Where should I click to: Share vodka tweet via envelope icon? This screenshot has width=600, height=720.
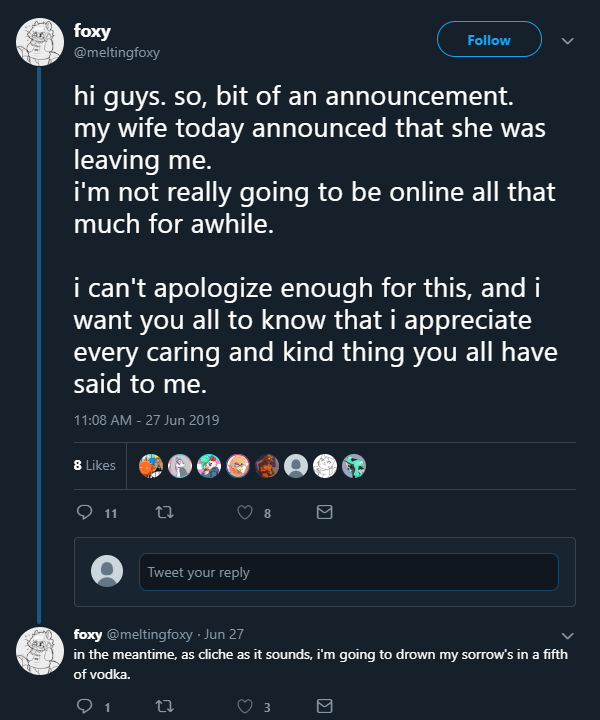[x=324, y=707]
